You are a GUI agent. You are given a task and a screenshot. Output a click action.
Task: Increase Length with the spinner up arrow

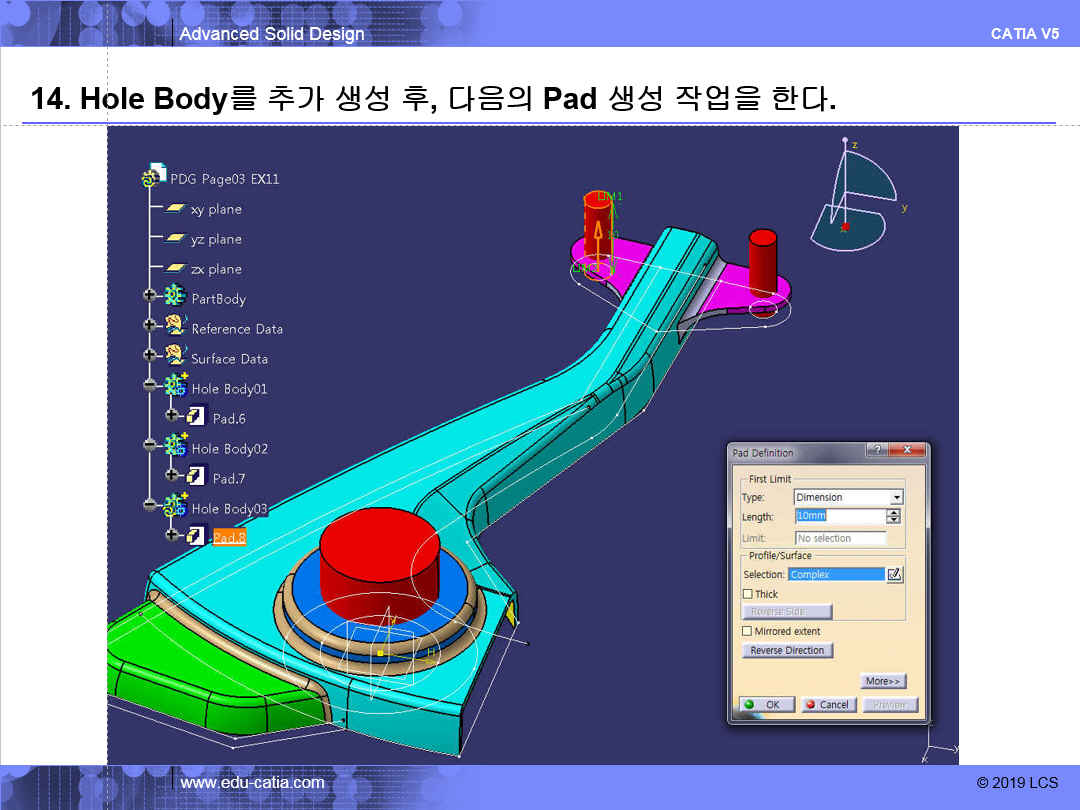(x=894, y=513)
